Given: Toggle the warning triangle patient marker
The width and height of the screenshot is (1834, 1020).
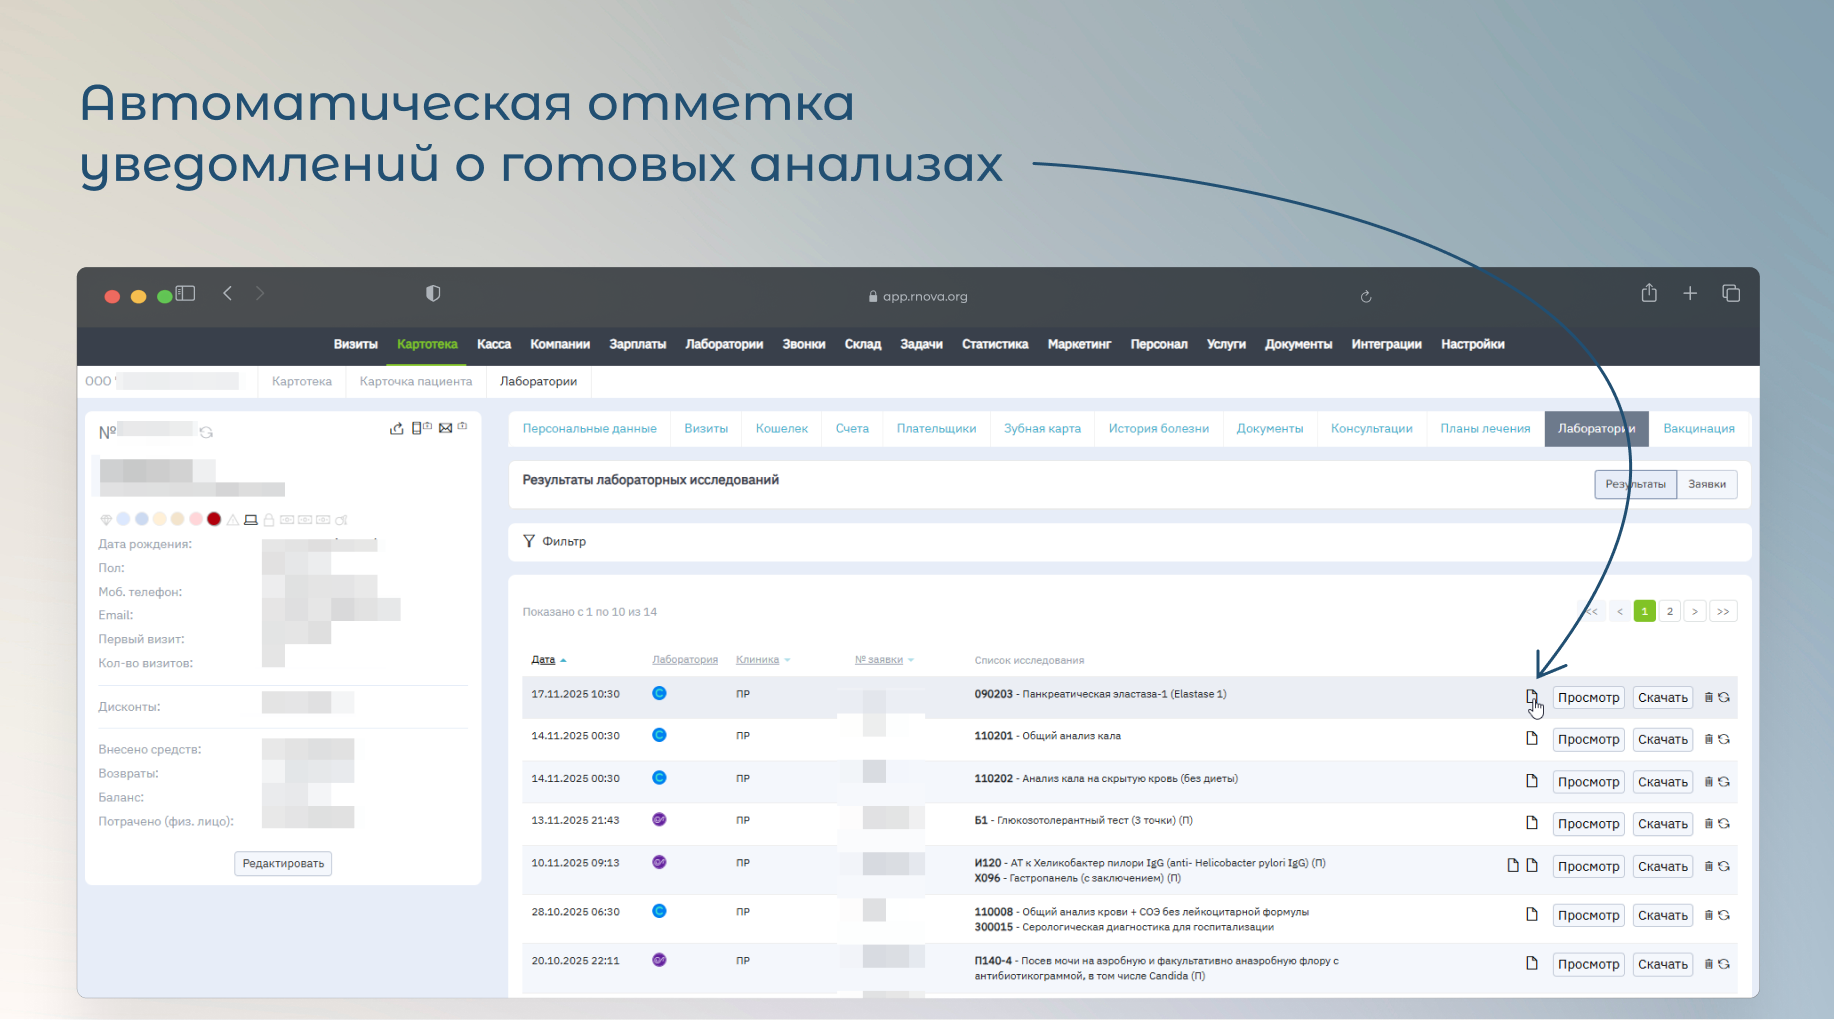Looking at the screenshot, I should pos(233,520).
